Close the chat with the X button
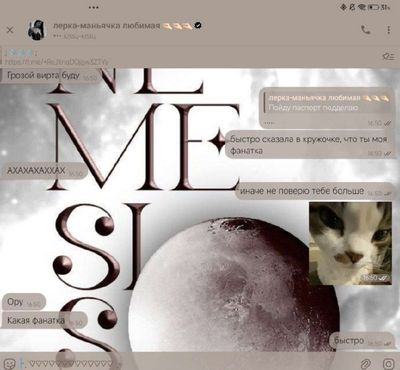The image size is (400, 370). (x=10, y=30)
